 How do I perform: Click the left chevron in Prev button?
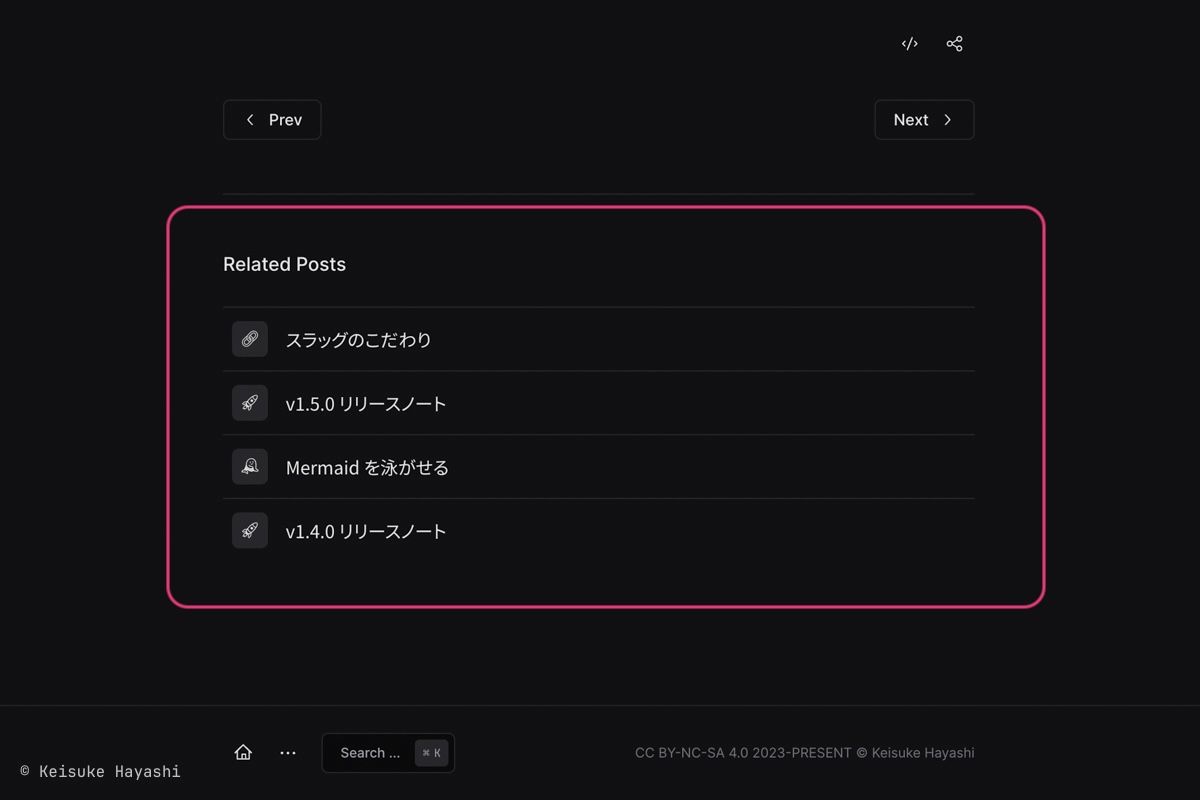click(250, 120)
